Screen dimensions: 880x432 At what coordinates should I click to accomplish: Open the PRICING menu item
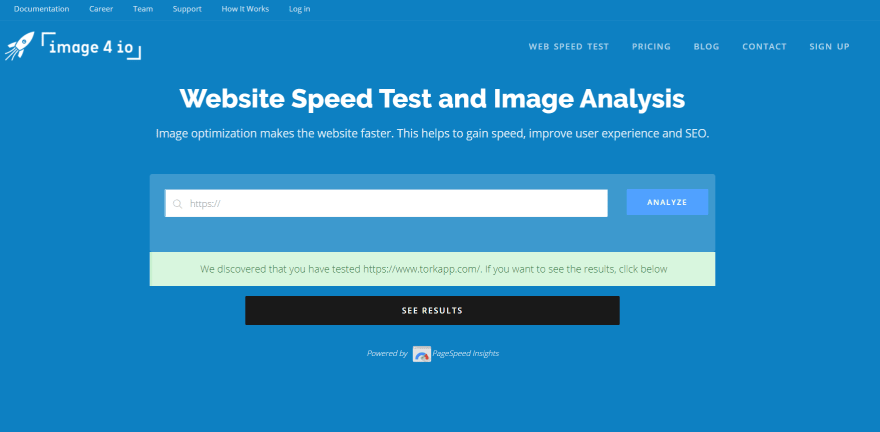coord(651,47)
